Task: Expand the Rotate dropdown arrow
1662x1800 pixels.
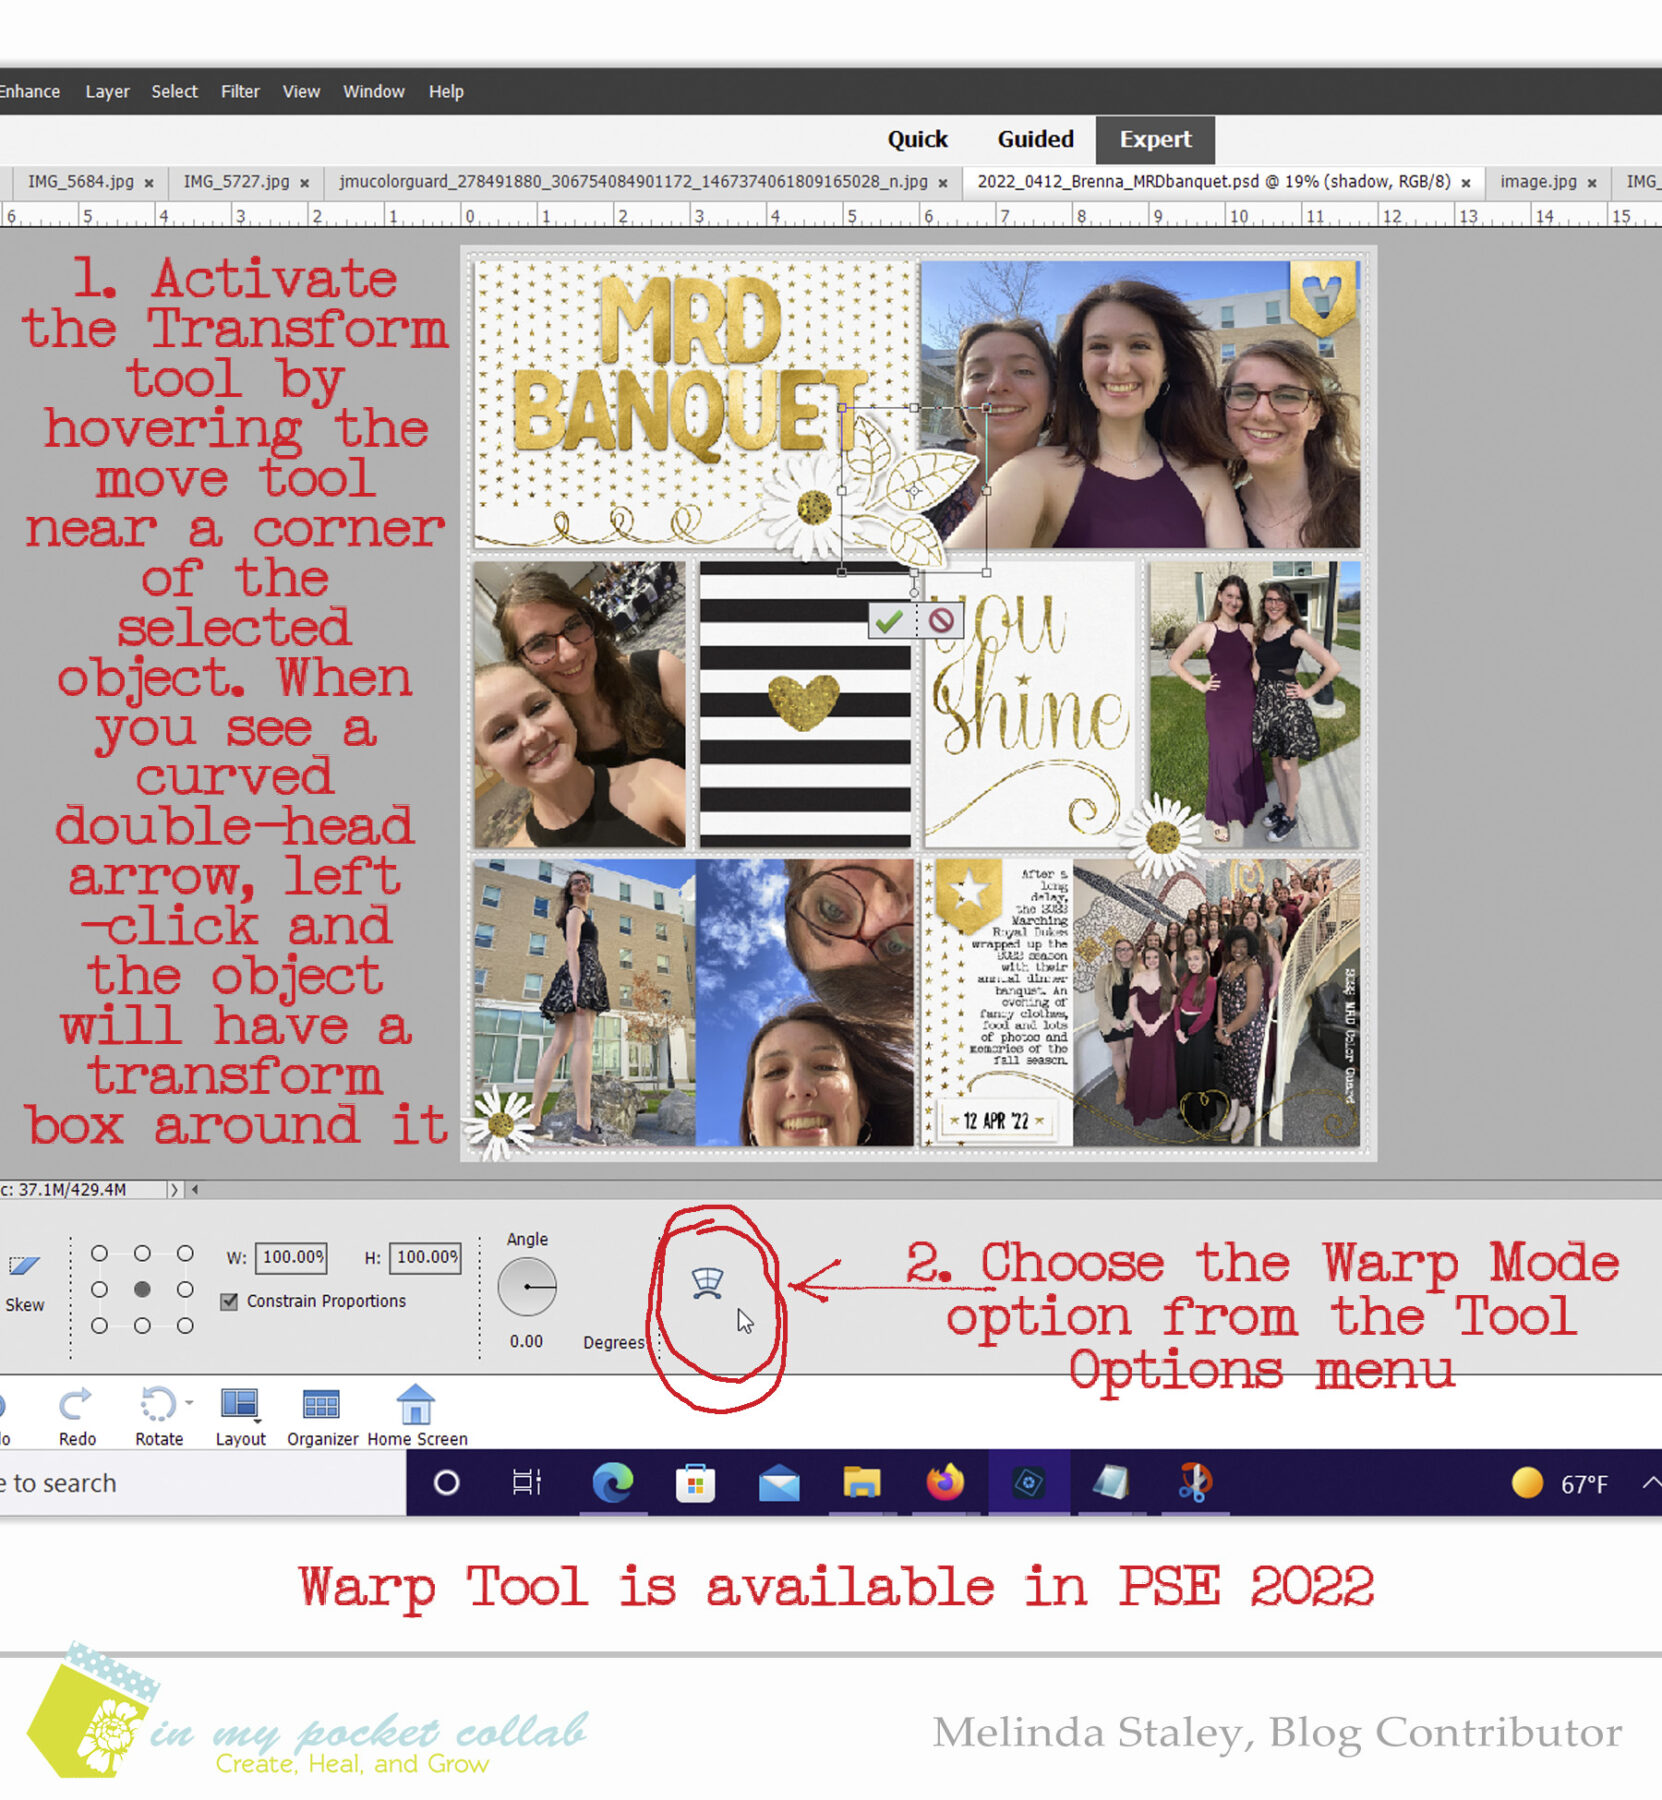Action: tap(189, 1403)
